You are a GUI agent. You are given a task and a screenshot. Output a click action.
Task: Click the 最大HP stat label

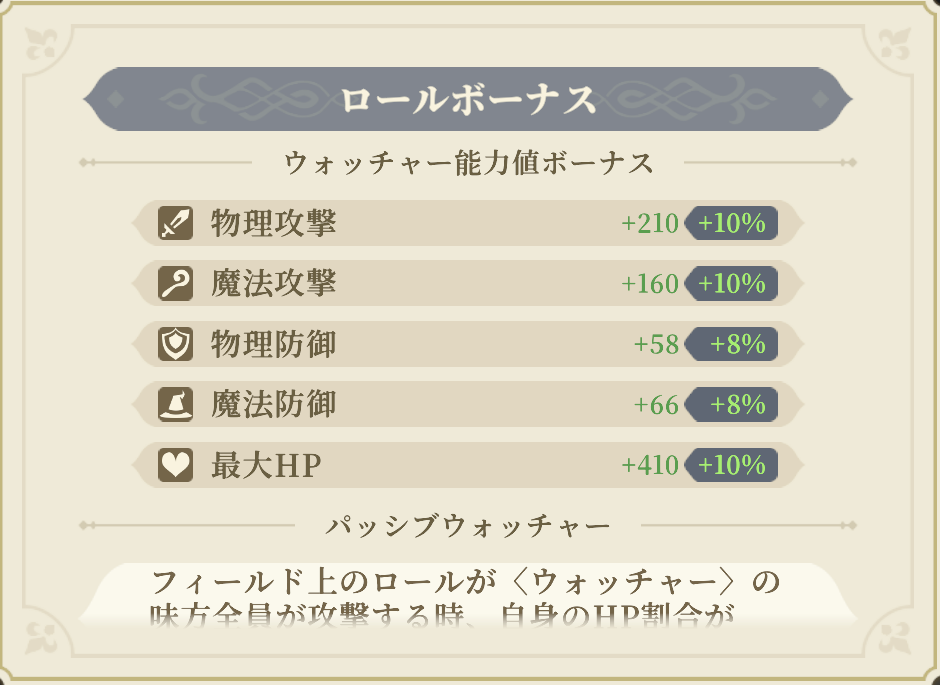265,465
